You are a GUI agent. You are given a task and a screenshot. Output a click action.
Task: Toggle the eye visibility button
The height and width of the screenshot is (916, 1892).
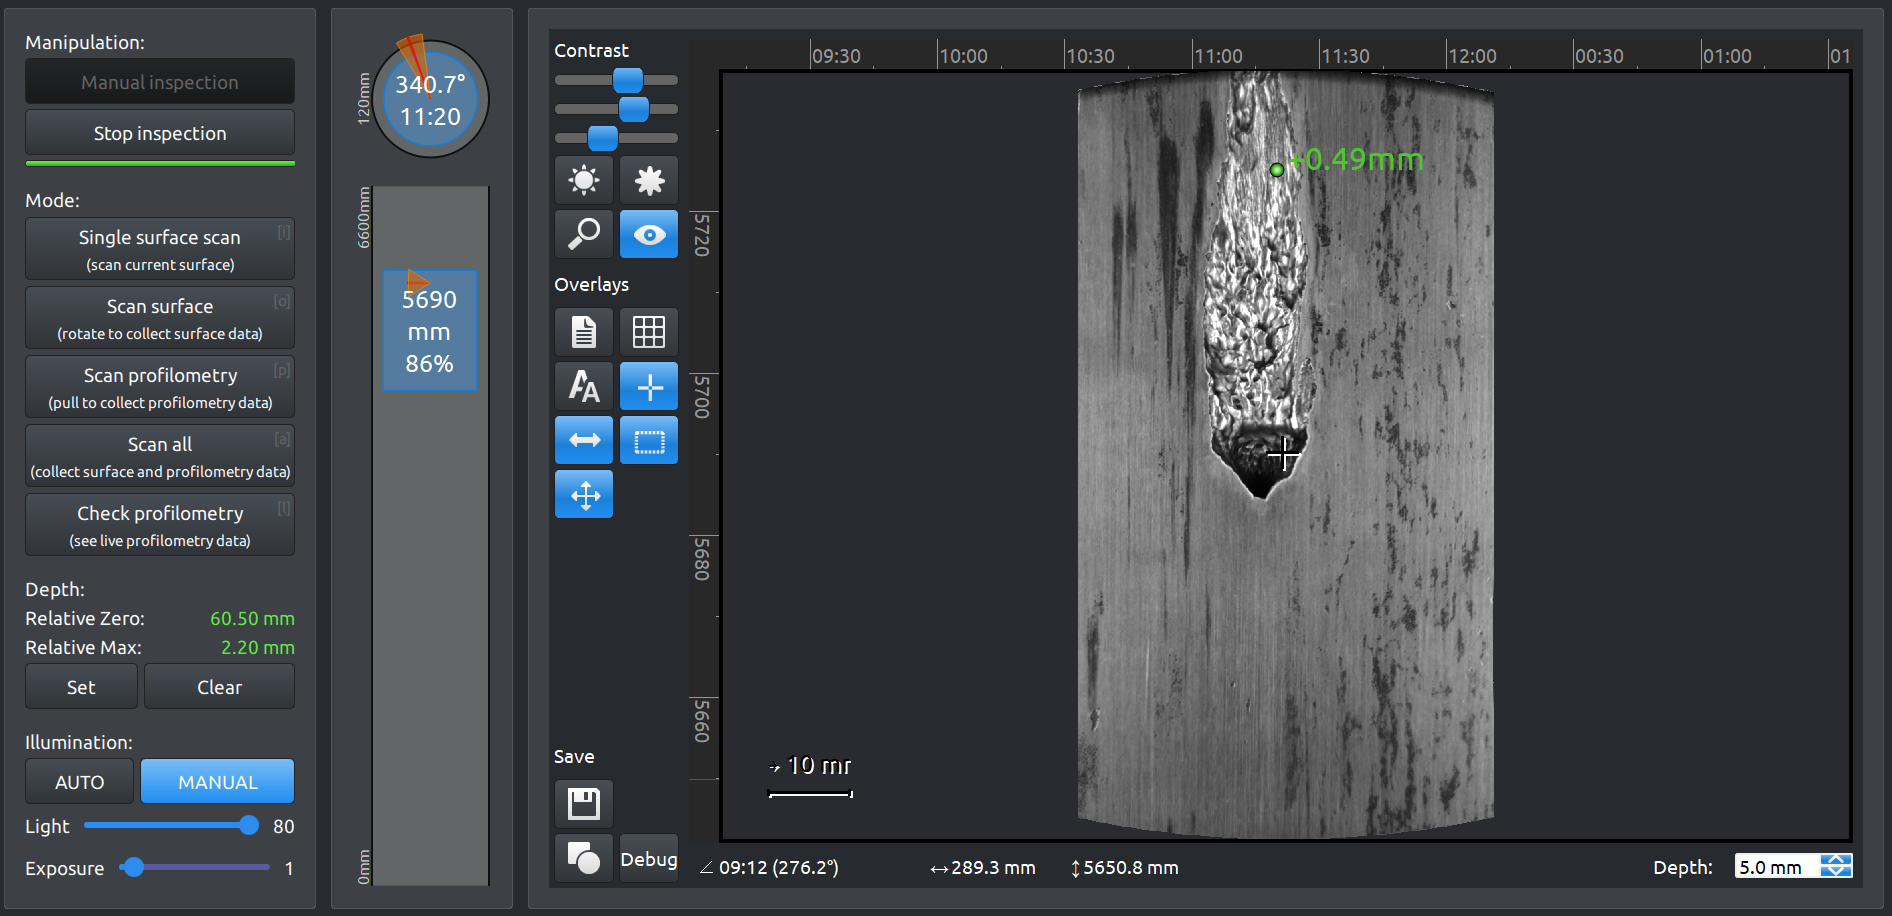[649, 234]
